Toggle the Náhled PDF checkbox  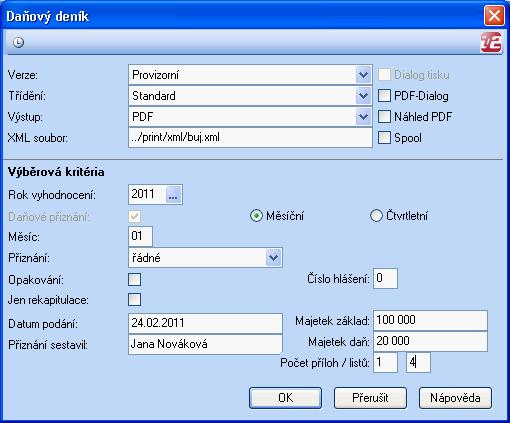click(384, 117)
